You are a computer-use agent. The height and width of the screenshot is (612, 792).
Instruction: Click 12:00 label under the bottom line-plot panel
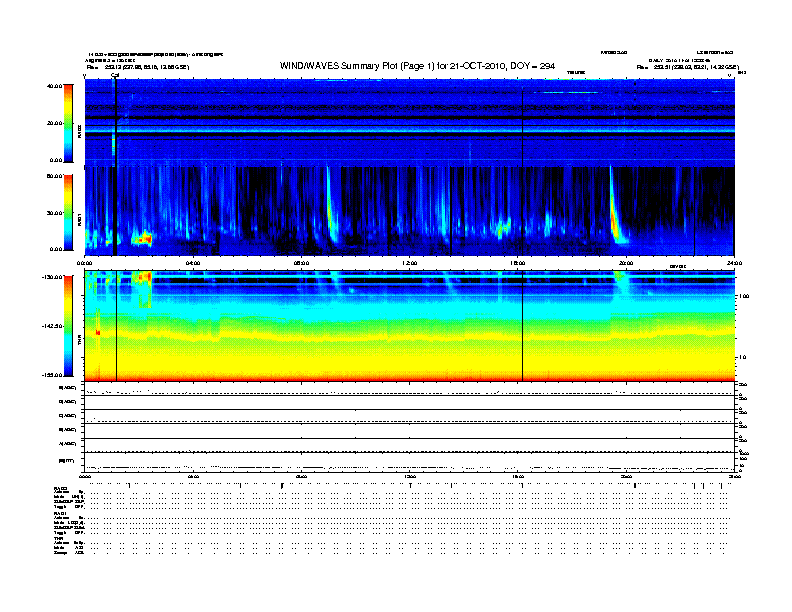click(410, 476)
